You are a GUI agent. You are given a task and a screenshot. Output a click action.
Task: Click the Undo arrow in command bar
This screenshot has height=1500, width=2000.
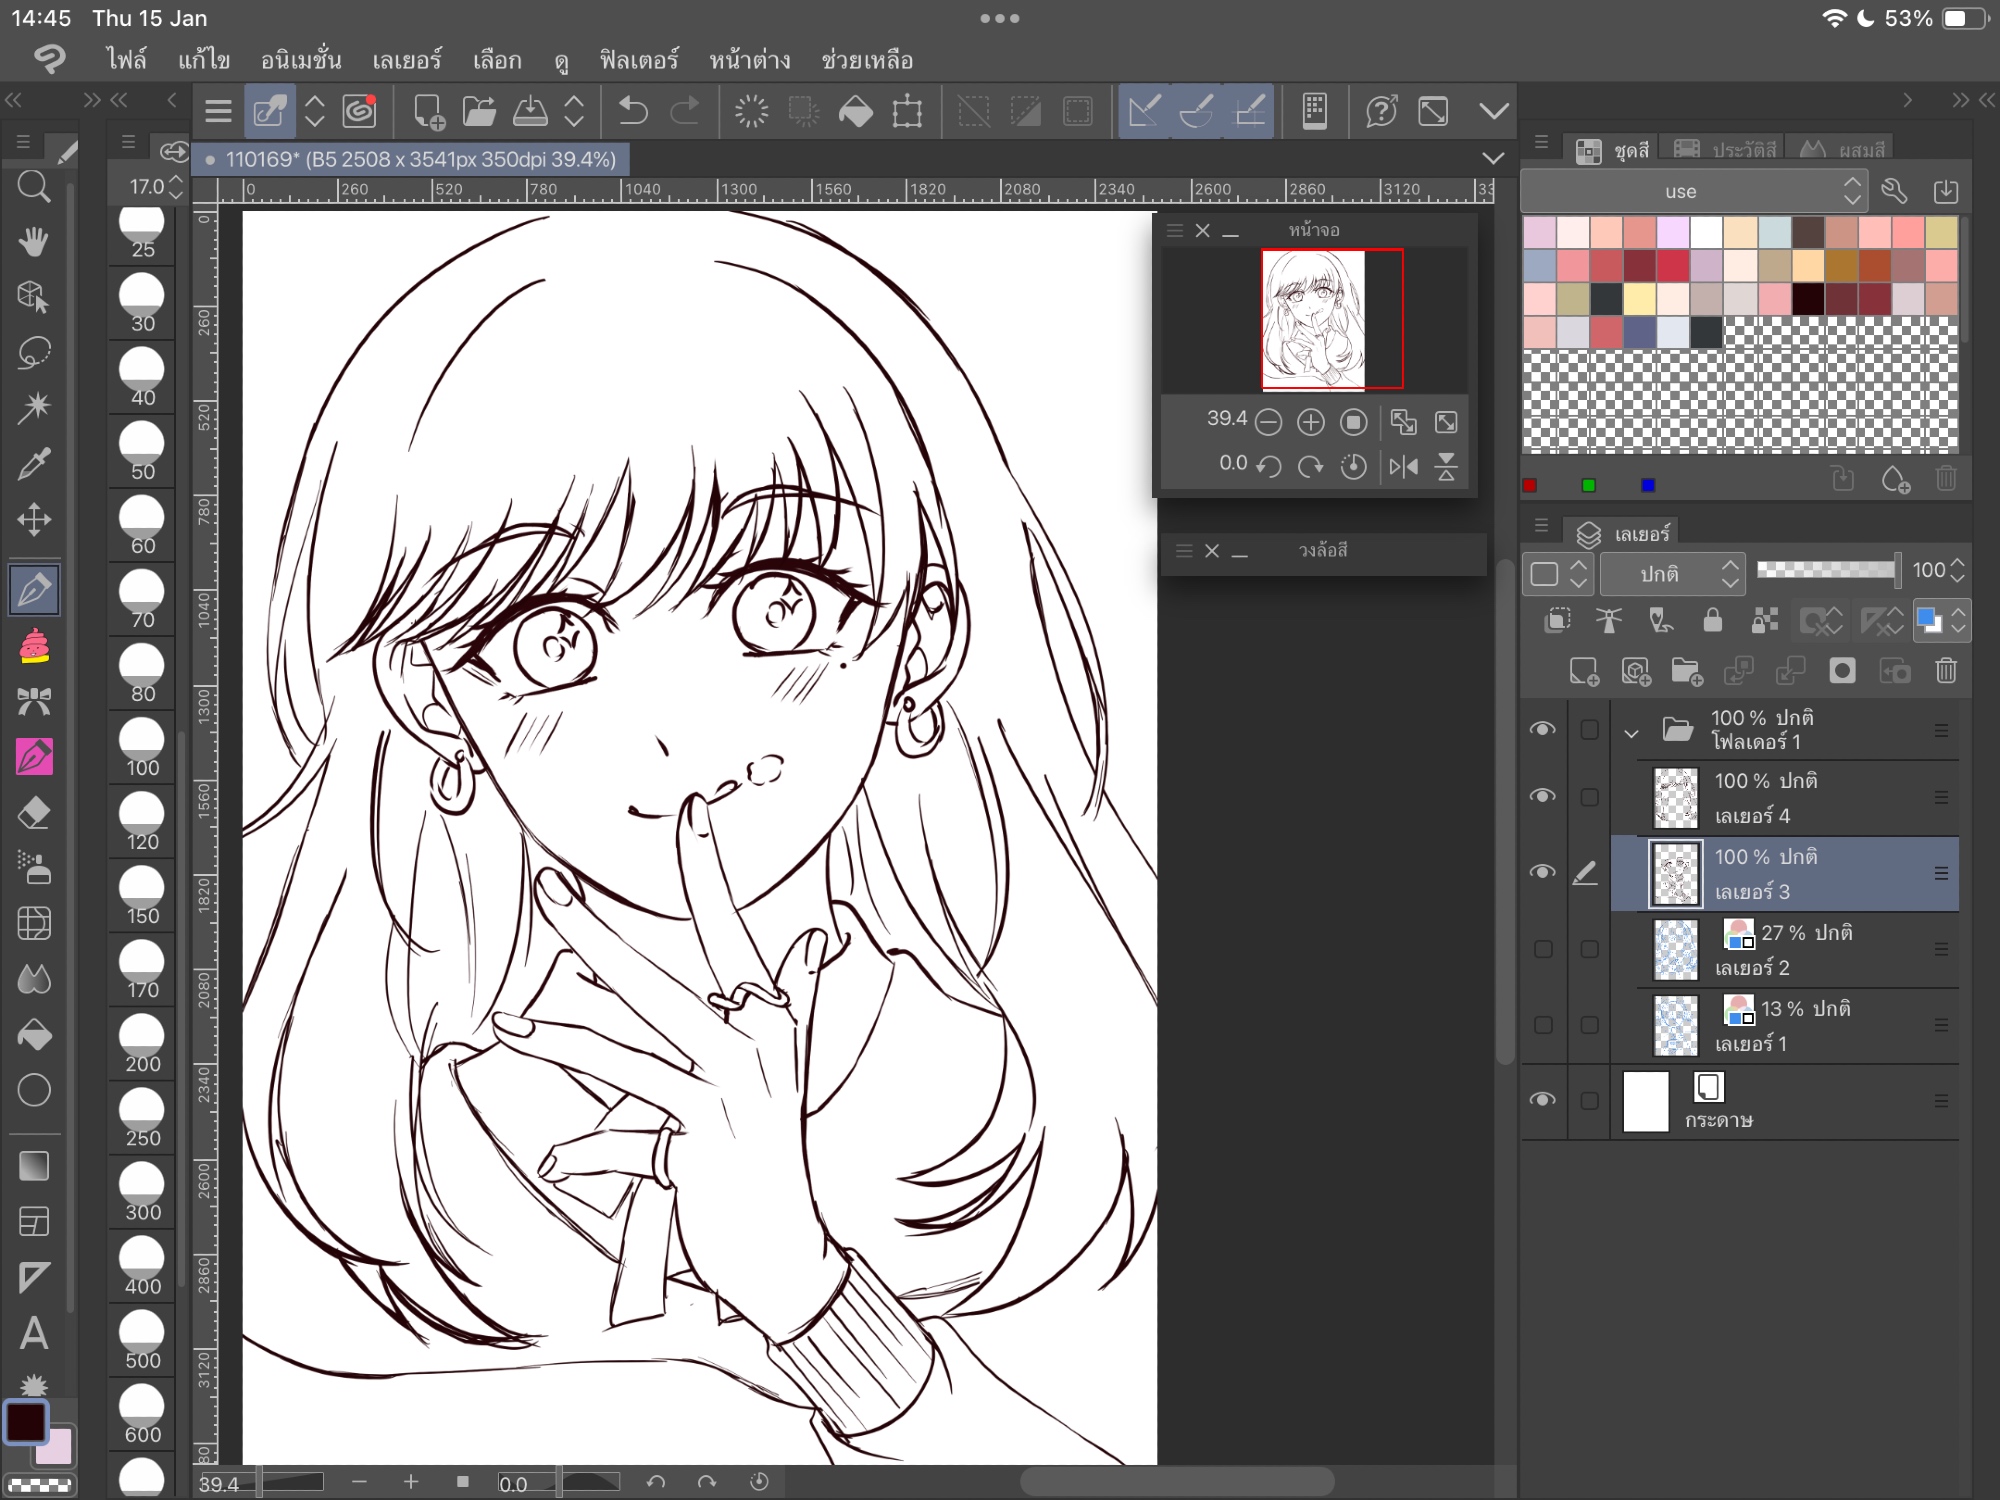click(632, 111)
